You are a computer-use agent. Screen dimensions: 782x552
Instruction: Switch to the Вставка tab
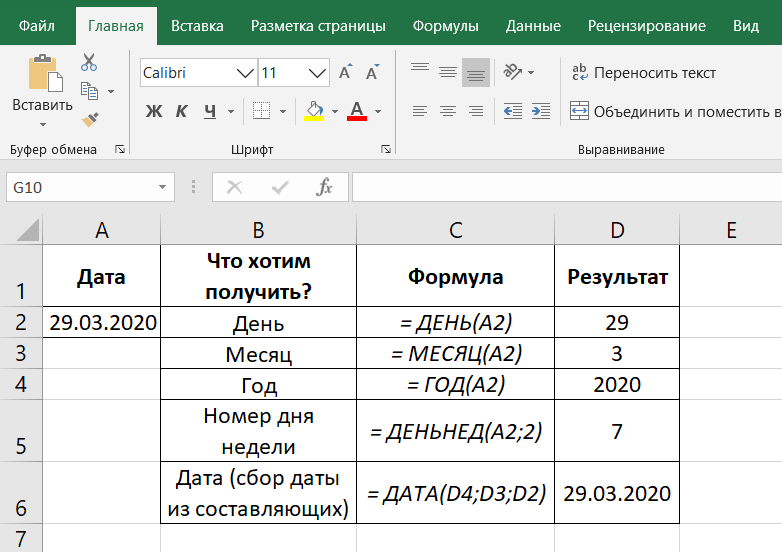197,26
